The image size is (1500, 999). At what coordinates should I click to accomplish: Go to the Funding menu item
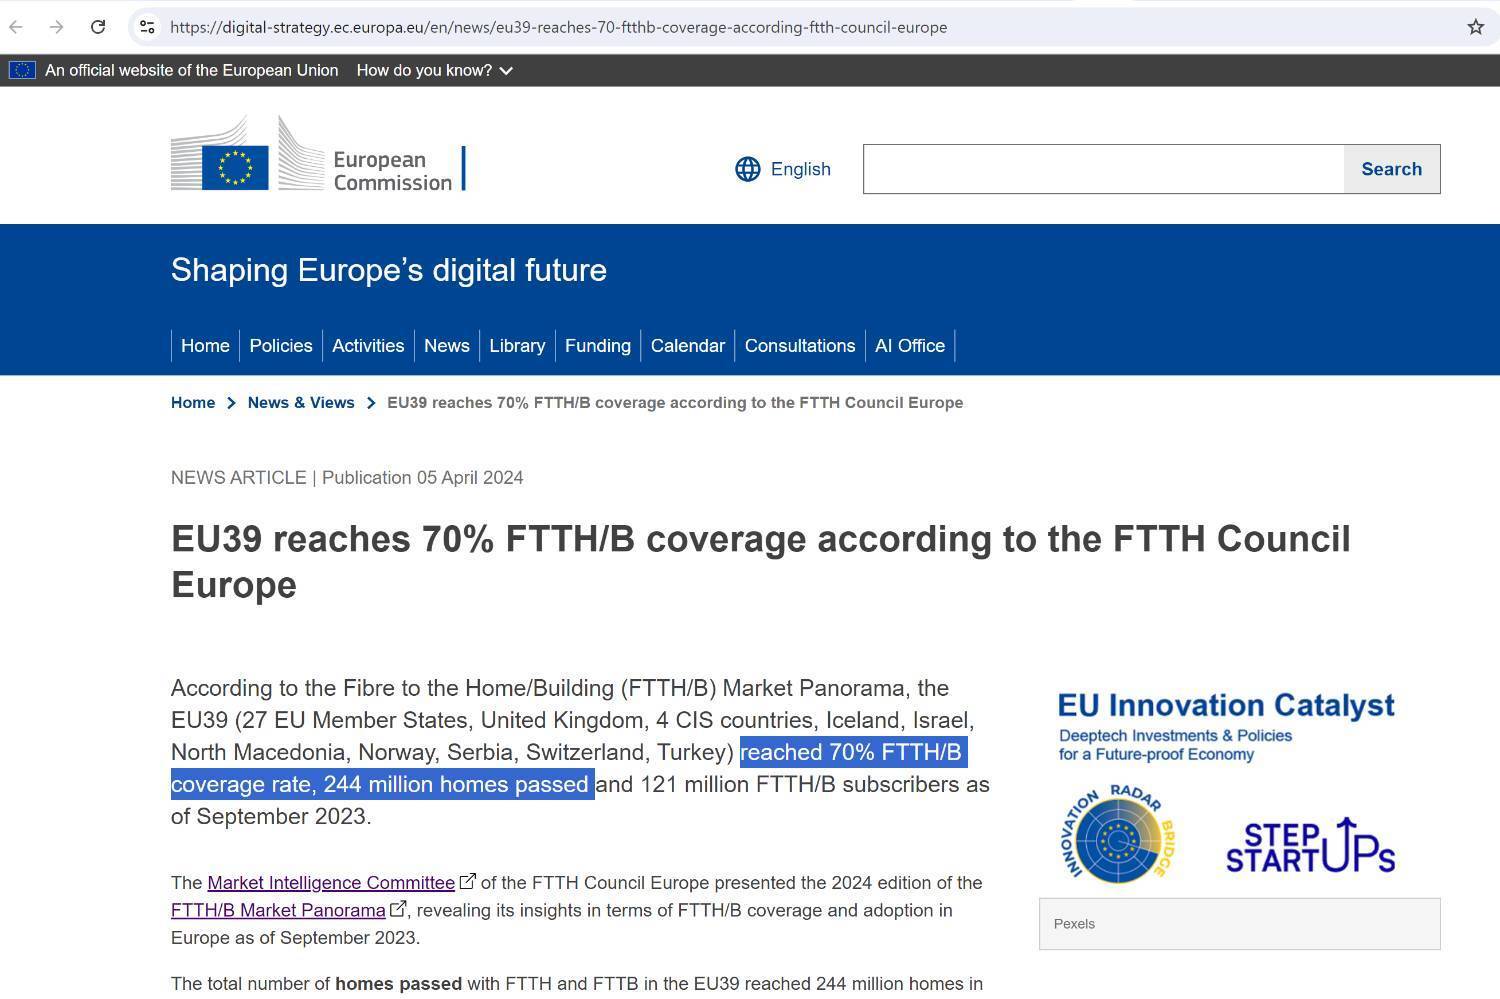point(597,346)
